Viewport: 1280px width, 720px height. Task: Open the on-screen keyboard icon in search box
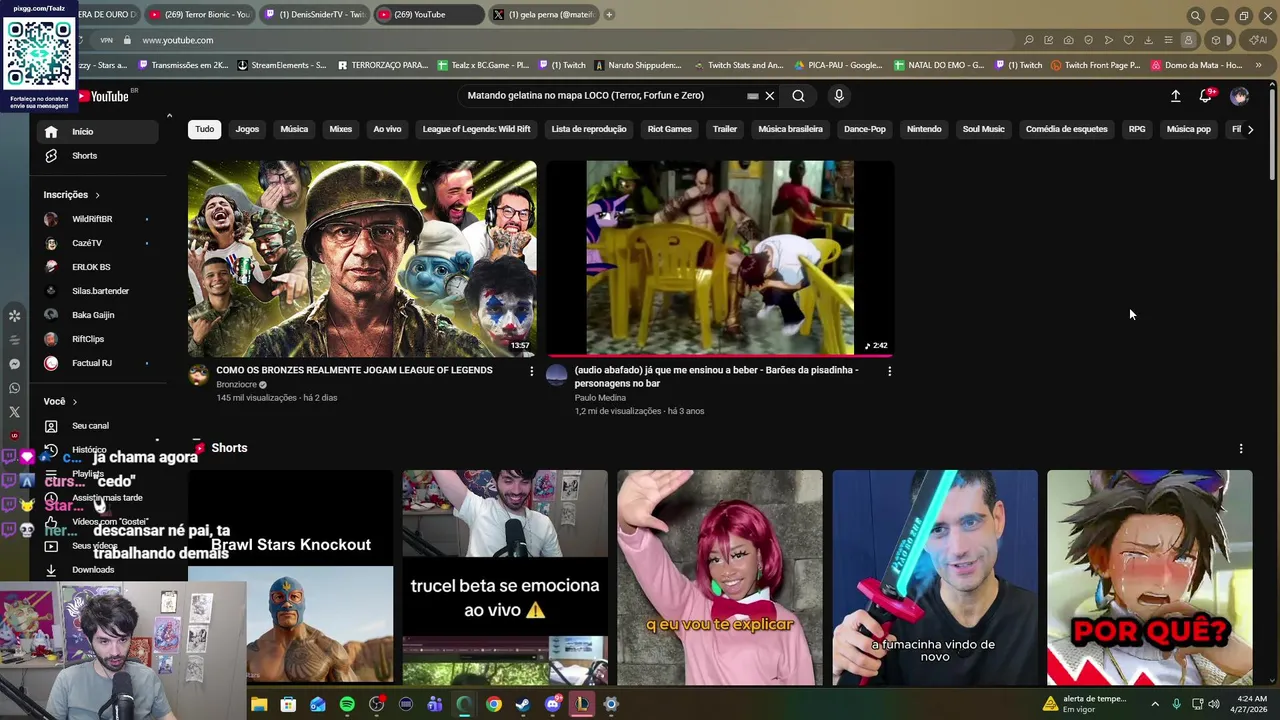click(752, 96)
